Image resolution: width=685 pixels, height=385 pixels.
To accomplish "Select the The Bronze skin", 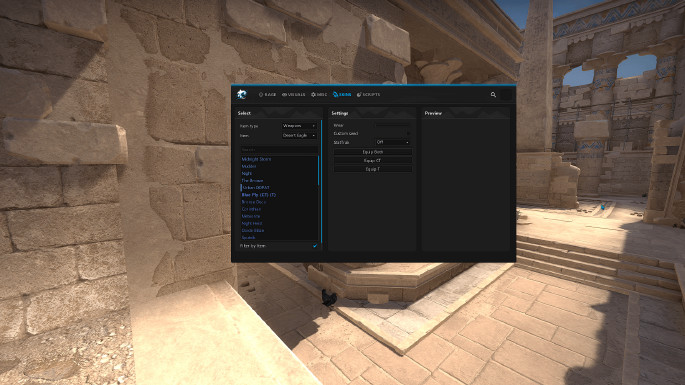I will 253,180.
